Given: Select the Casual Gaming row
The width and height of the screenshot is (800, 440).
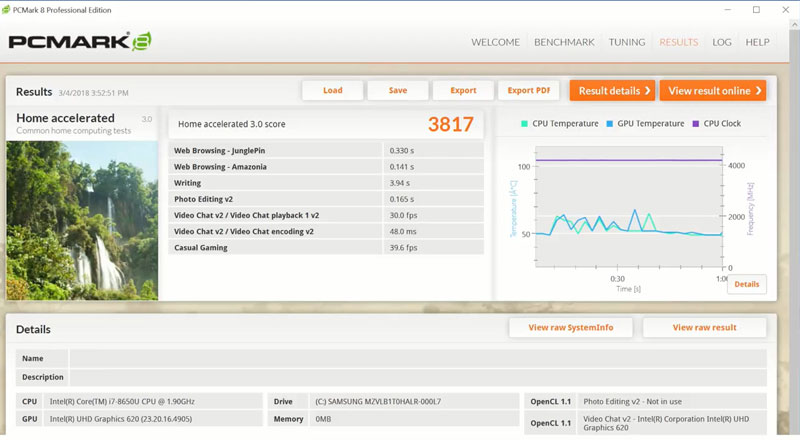Looking at the screenshot, I should (326, 248).
